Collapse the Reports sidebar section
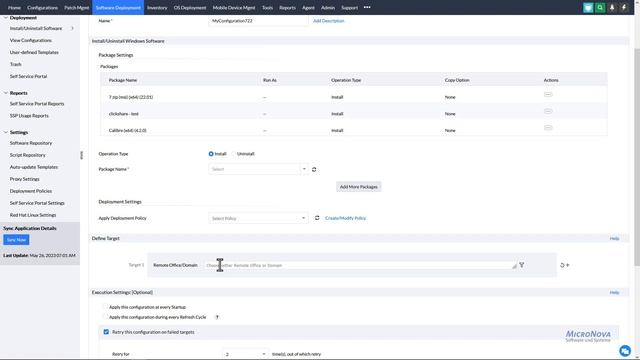 tap(6, 93)
